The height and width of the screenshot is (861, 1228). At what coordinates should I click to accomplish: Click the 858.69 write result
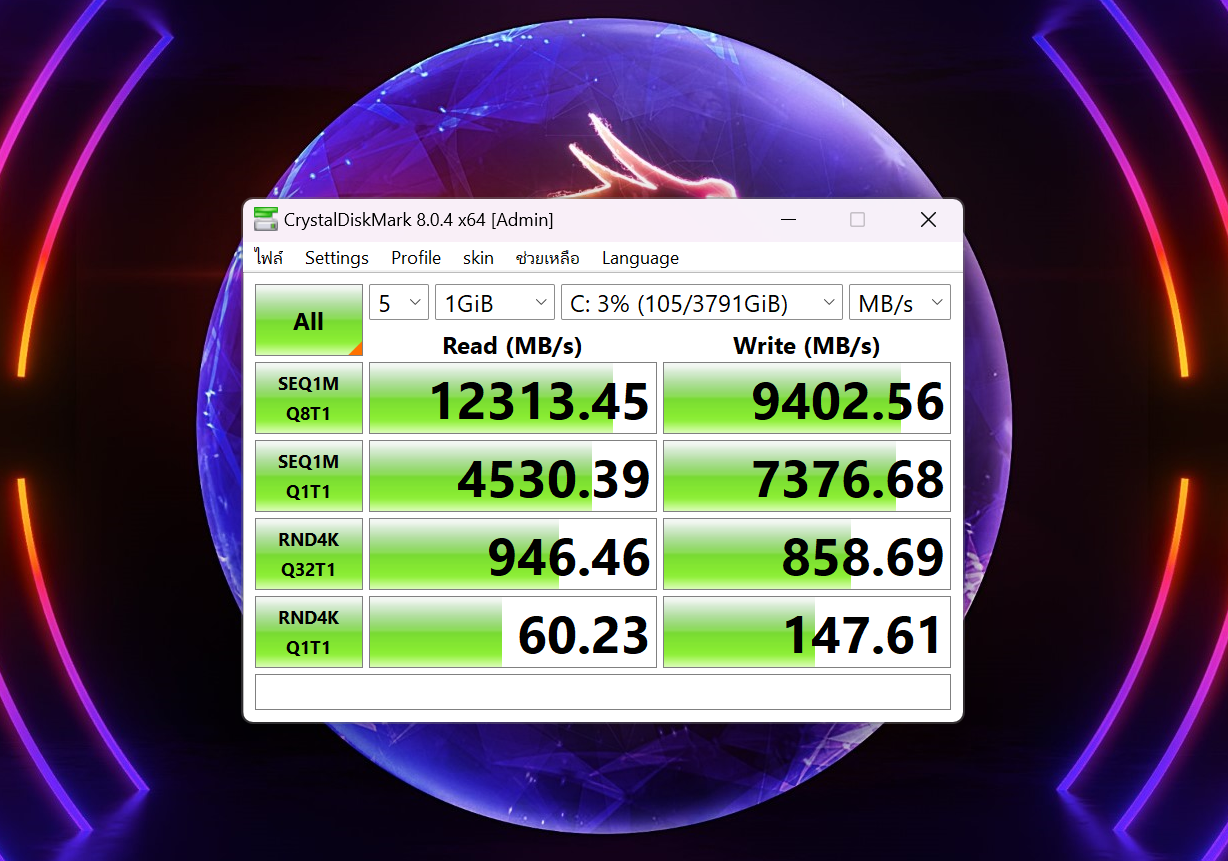pyautogui.click(x=807, y=554)
